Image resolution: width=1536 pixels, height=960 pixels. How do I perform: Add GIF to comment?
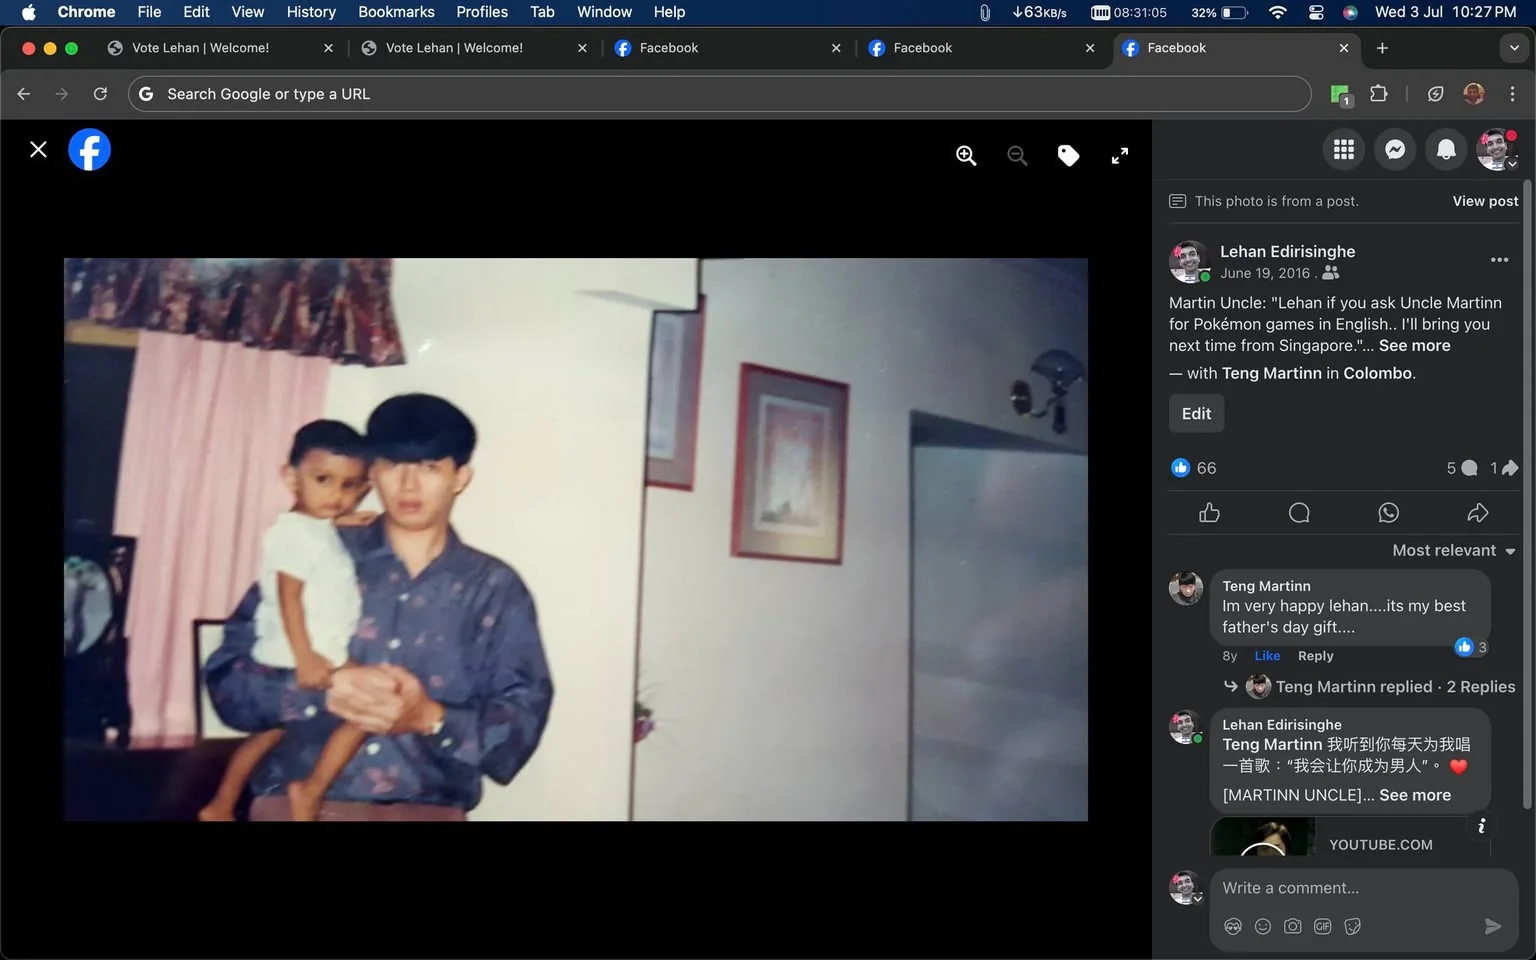tap(1323, 927)
